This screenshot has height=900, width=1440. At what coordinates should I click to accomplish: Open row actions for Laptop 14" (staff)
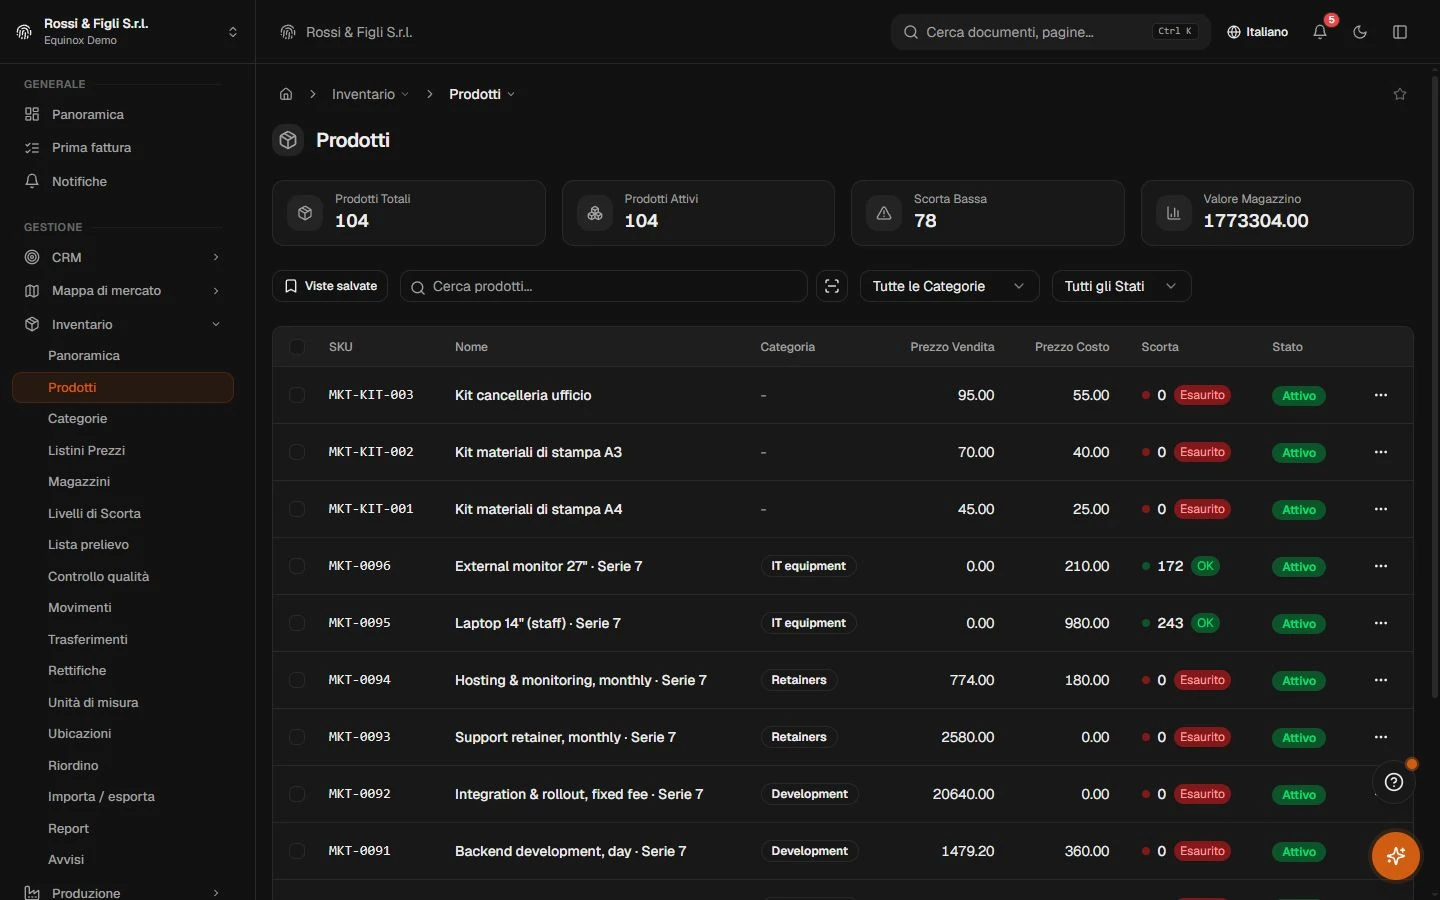point(1381,623)
